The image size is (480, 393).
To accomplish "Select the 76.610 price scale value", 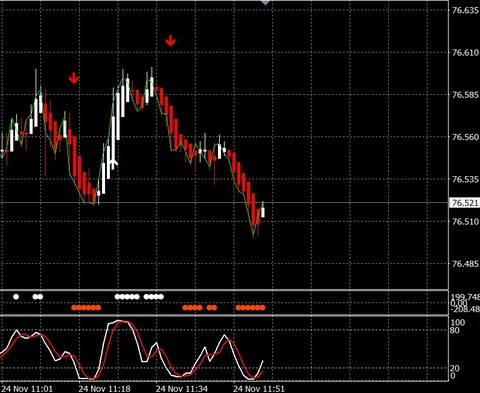I will point(465,53).
